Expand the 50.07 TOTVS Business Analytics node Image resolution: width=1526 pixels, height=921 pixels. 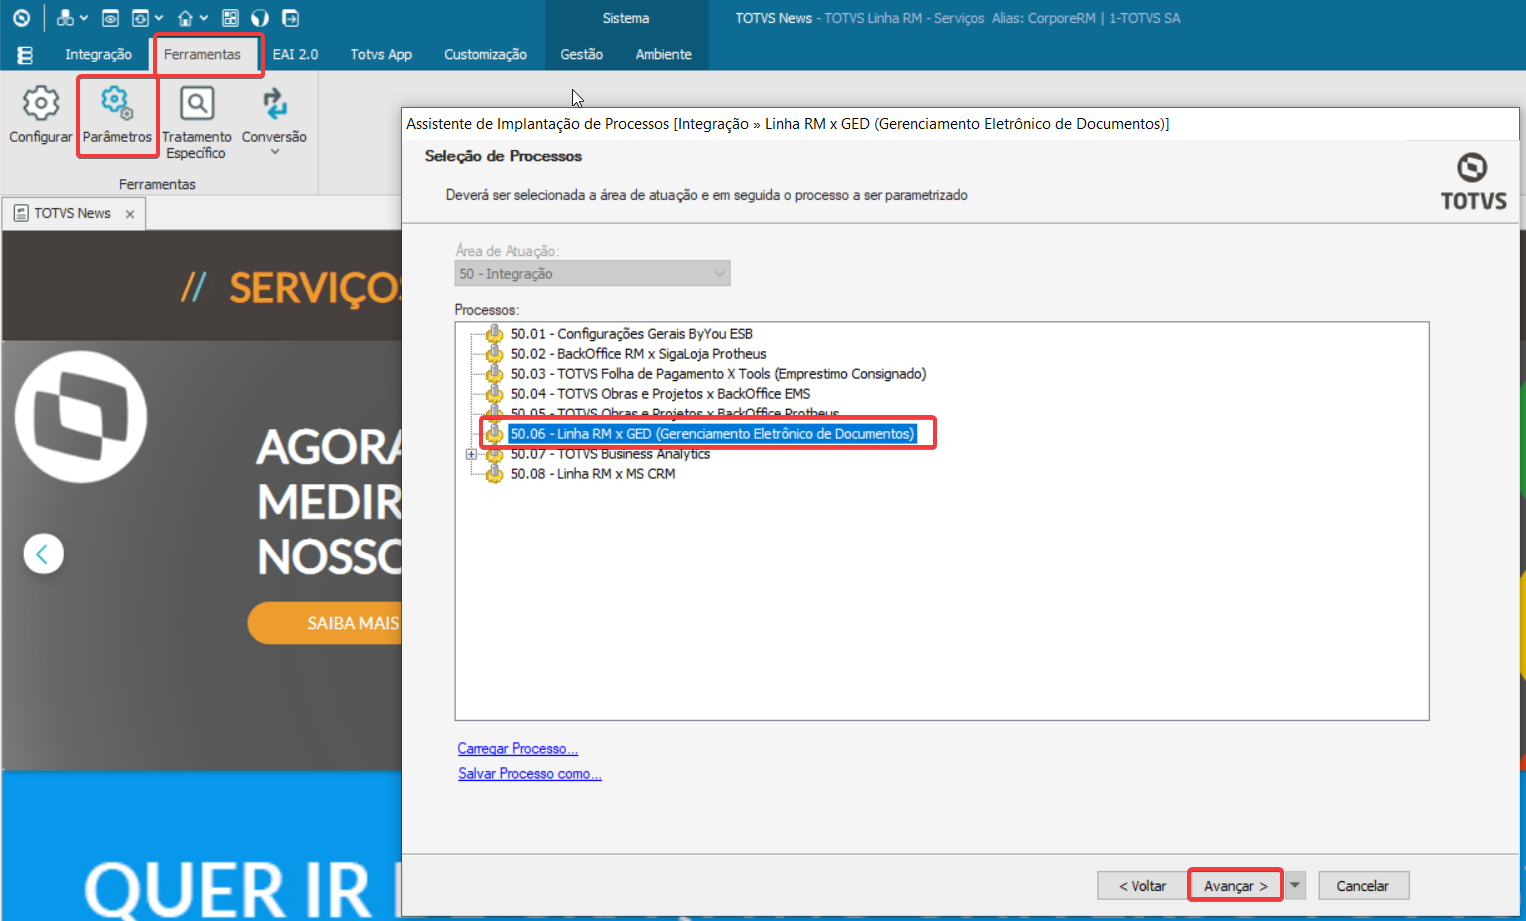pos(471,455)
